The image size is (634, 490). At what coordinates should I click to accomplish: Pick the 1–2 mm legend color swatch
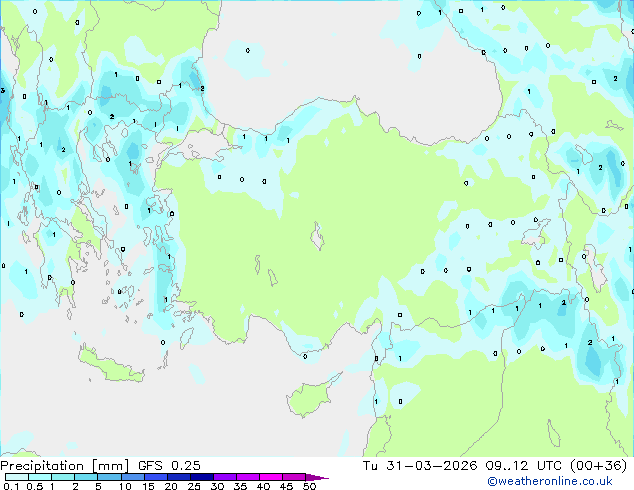(x=63, y=477)
